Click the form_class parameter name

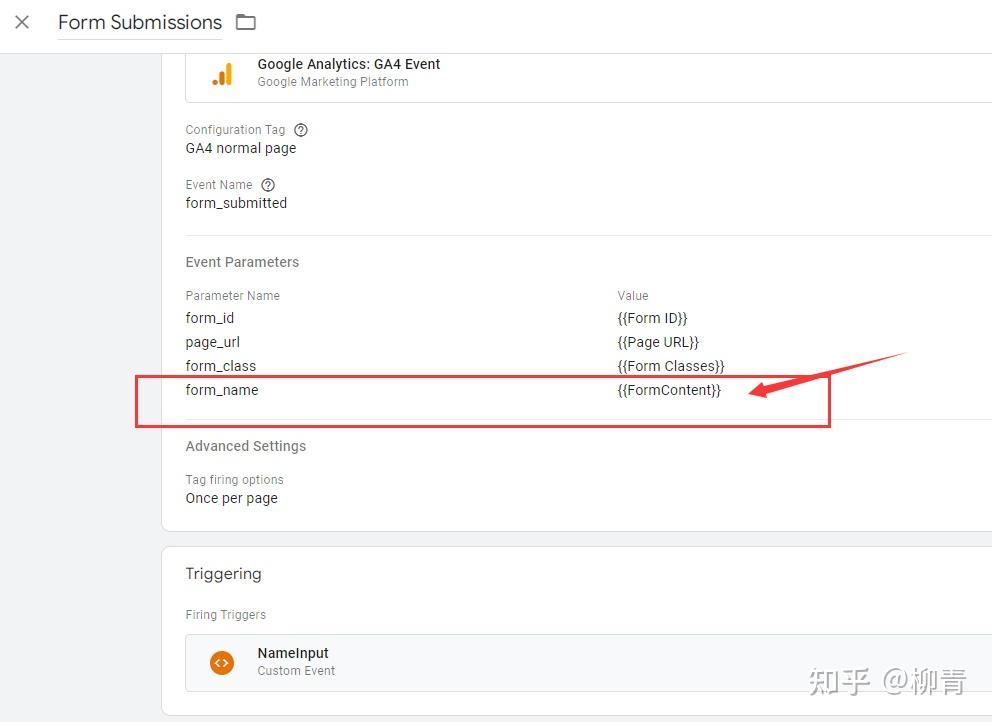(x=220, y=366)
